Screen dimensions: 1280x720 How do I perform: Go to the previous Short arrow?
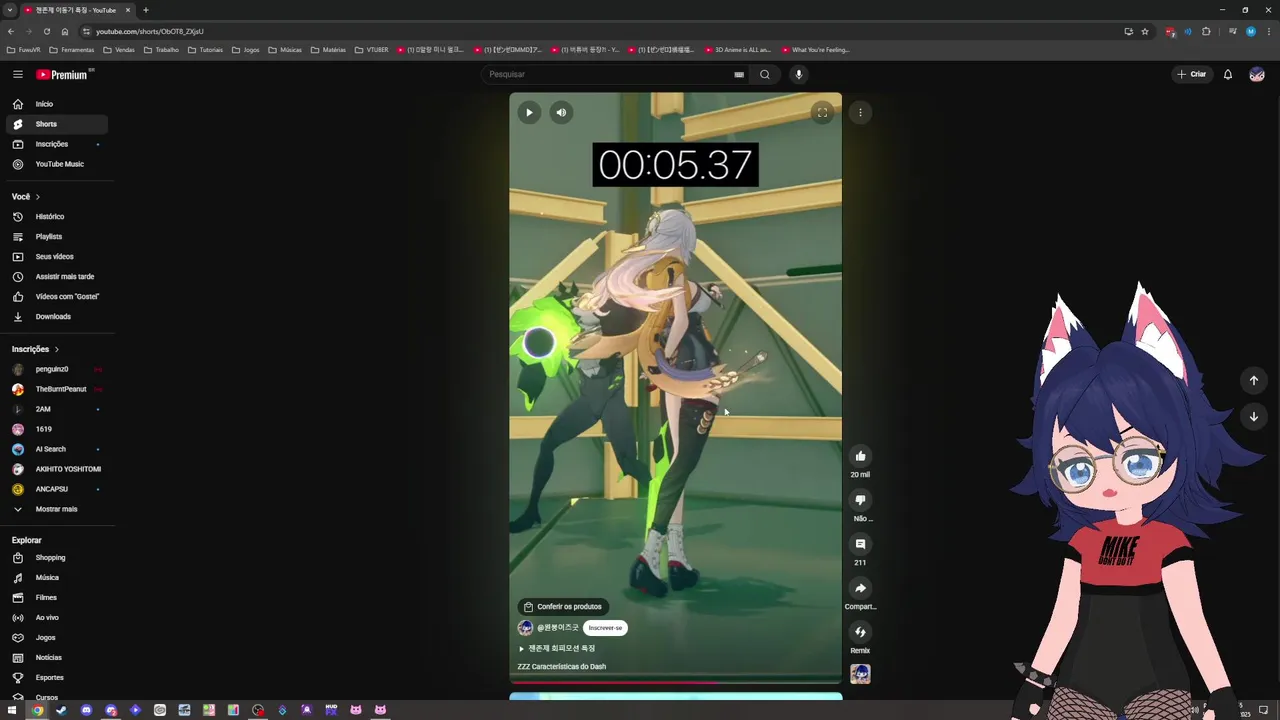(x=1253, y=380)
